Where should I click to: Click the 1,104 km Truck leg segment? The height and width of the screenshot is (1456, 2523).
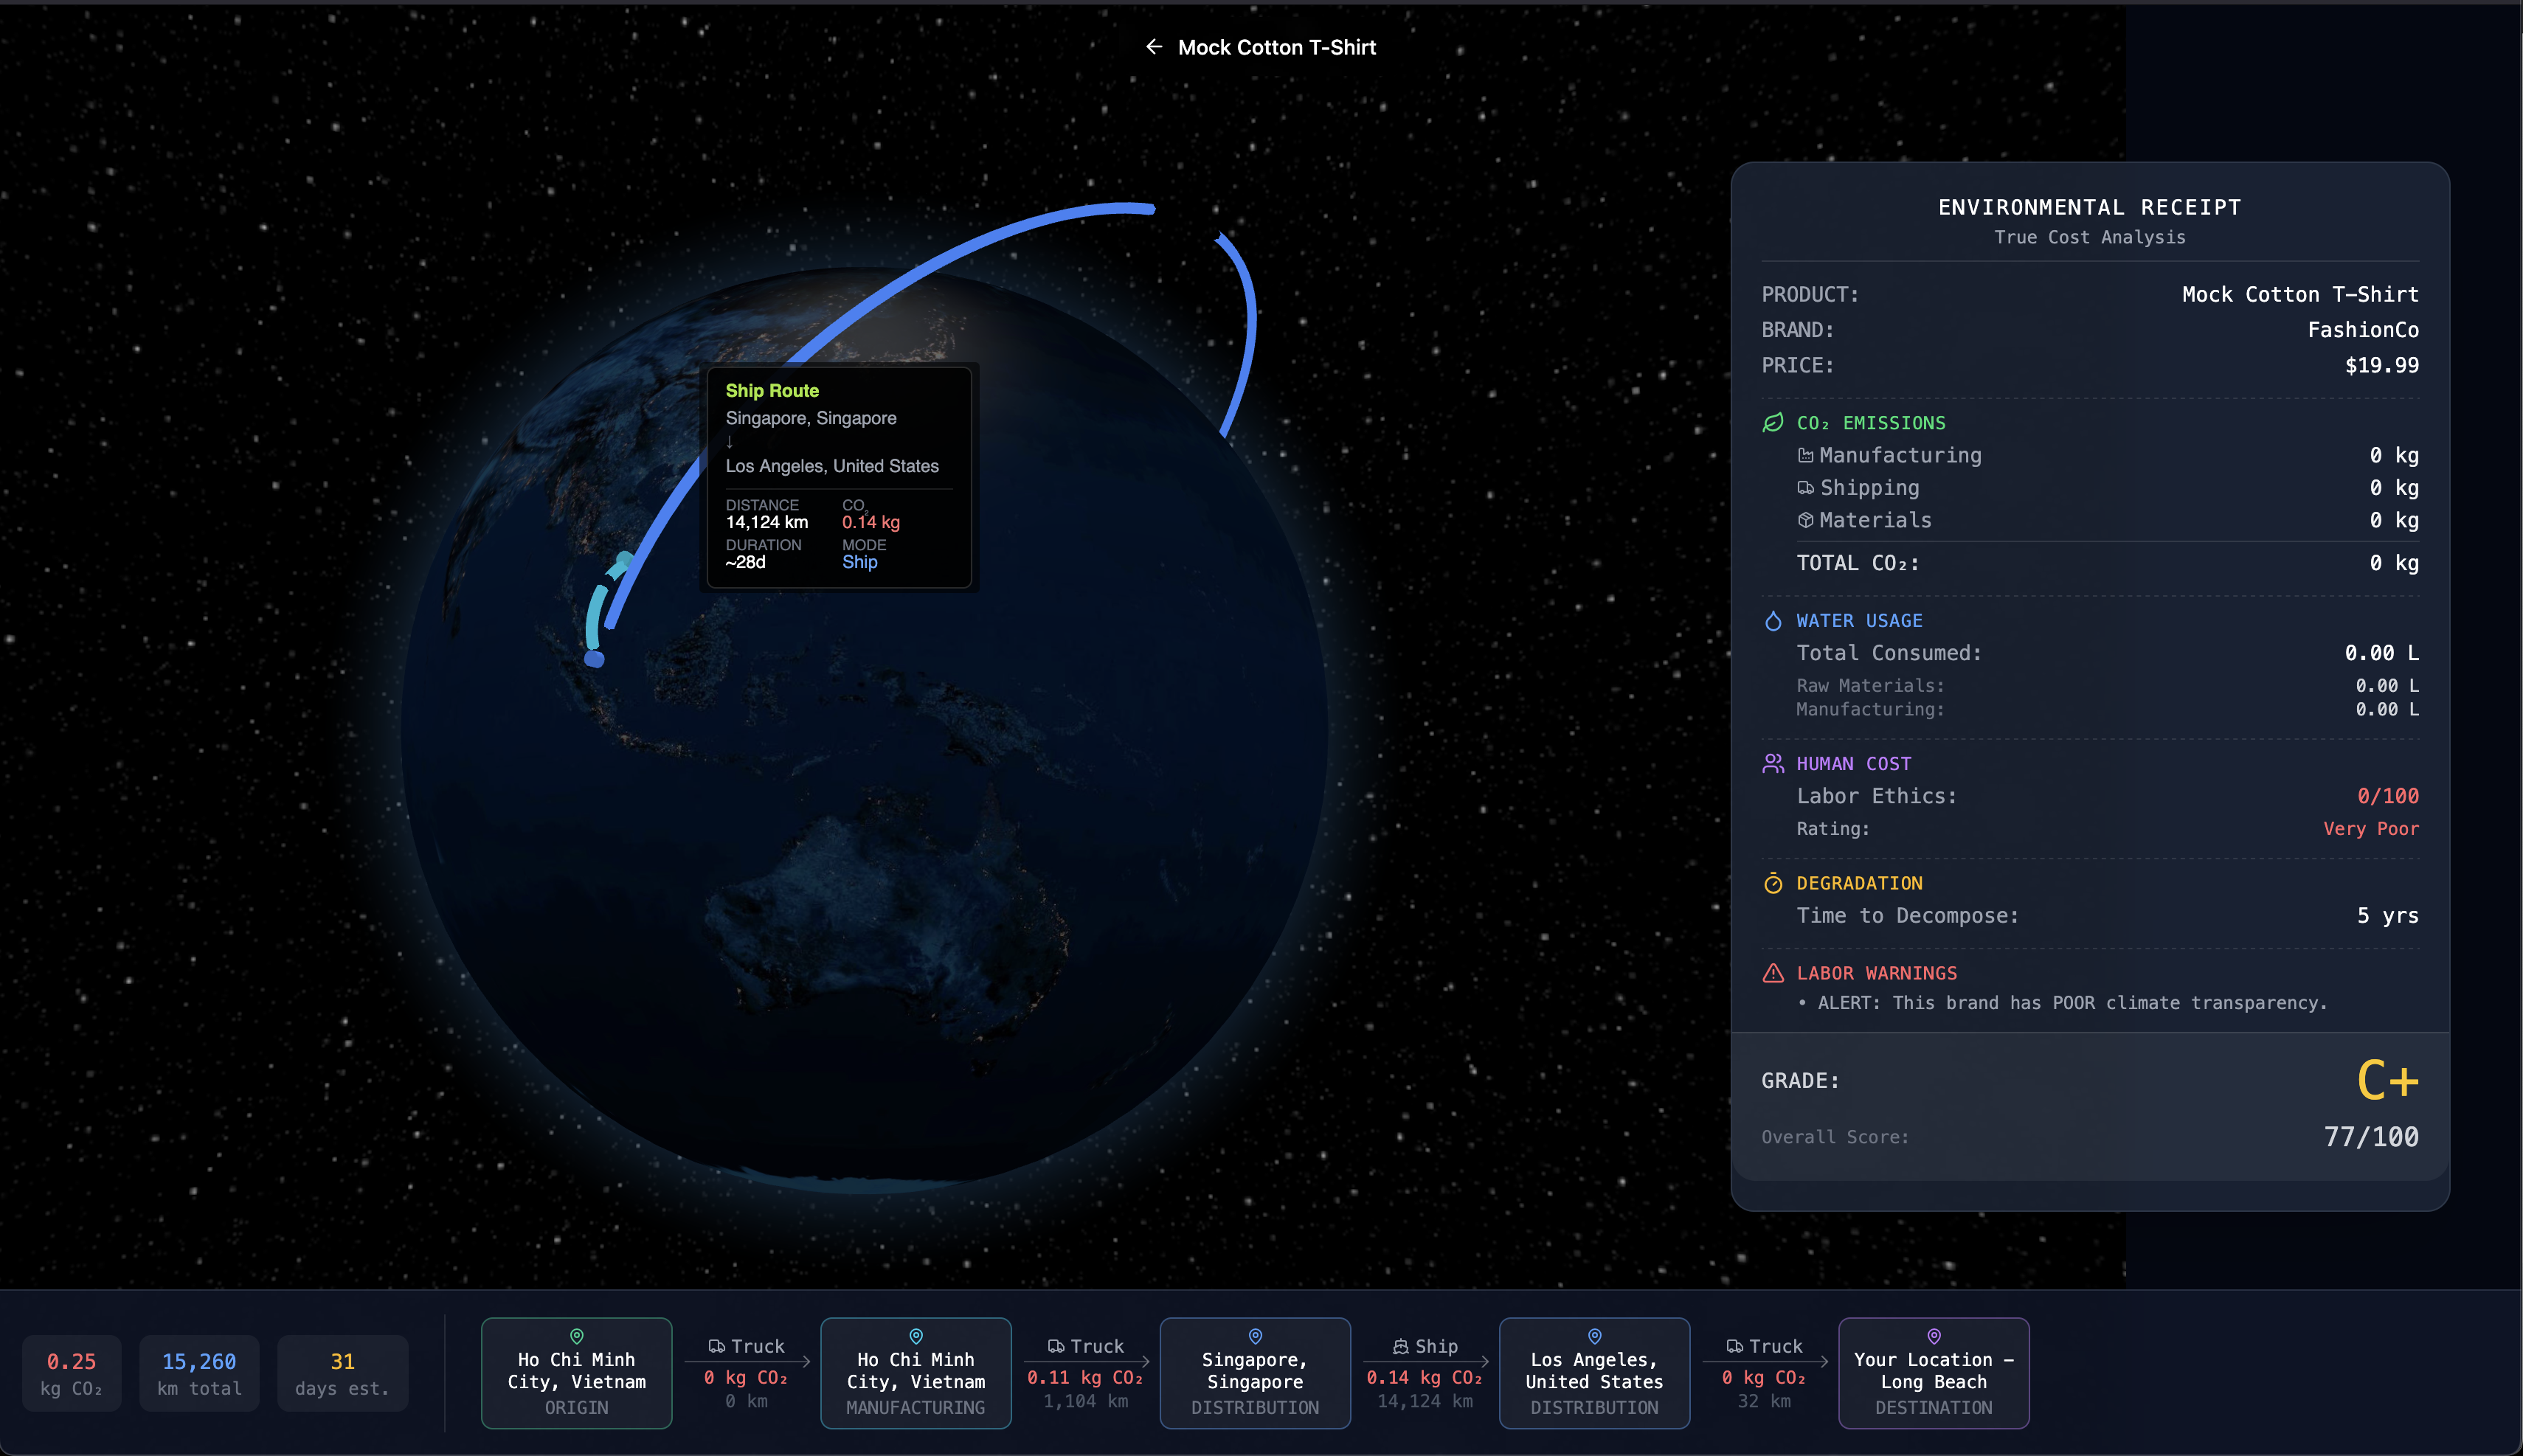(1085, 1374)
